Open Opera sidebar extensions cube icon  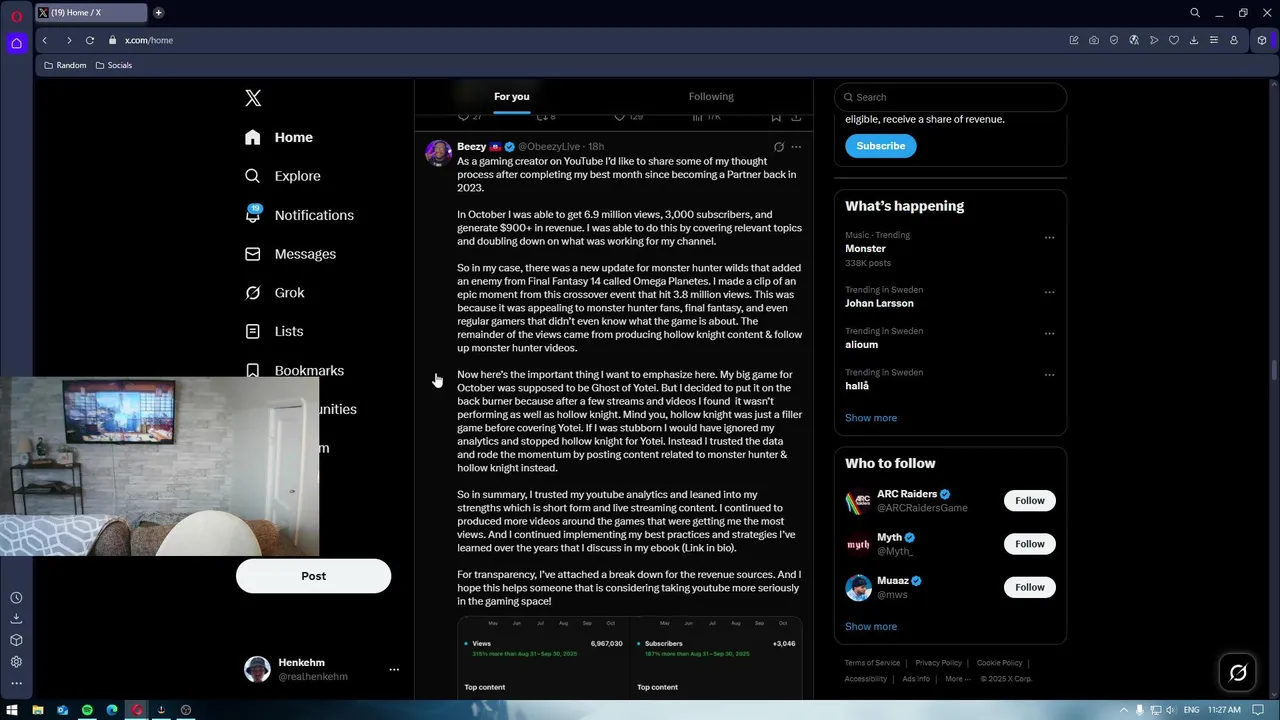click(x=16, y=640)
